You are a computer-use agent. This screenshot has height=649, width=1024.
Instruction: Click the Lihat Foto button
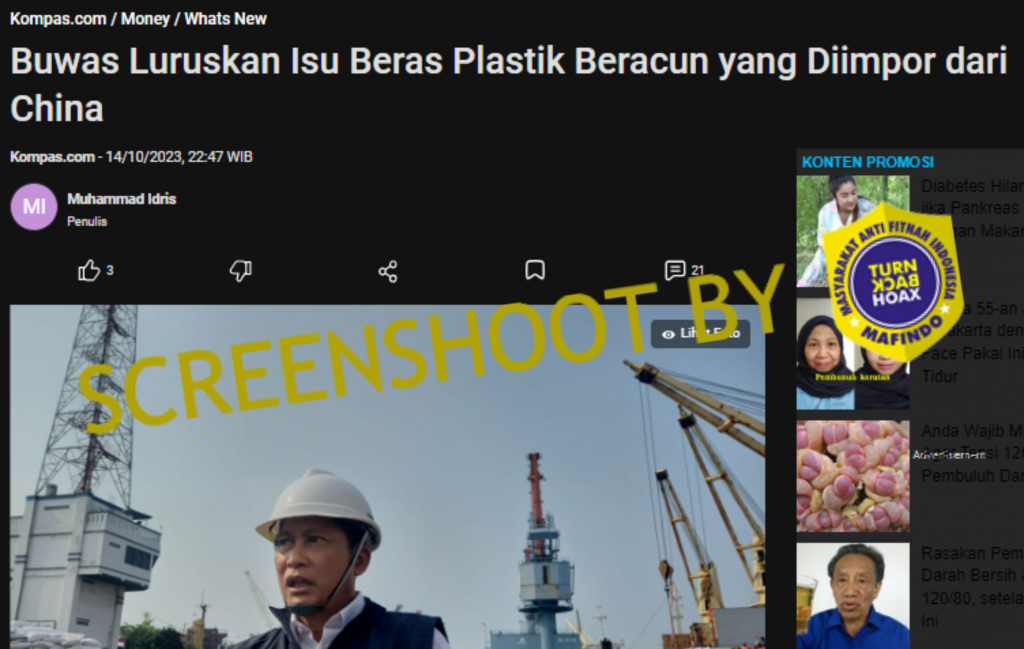click(700, 334)
